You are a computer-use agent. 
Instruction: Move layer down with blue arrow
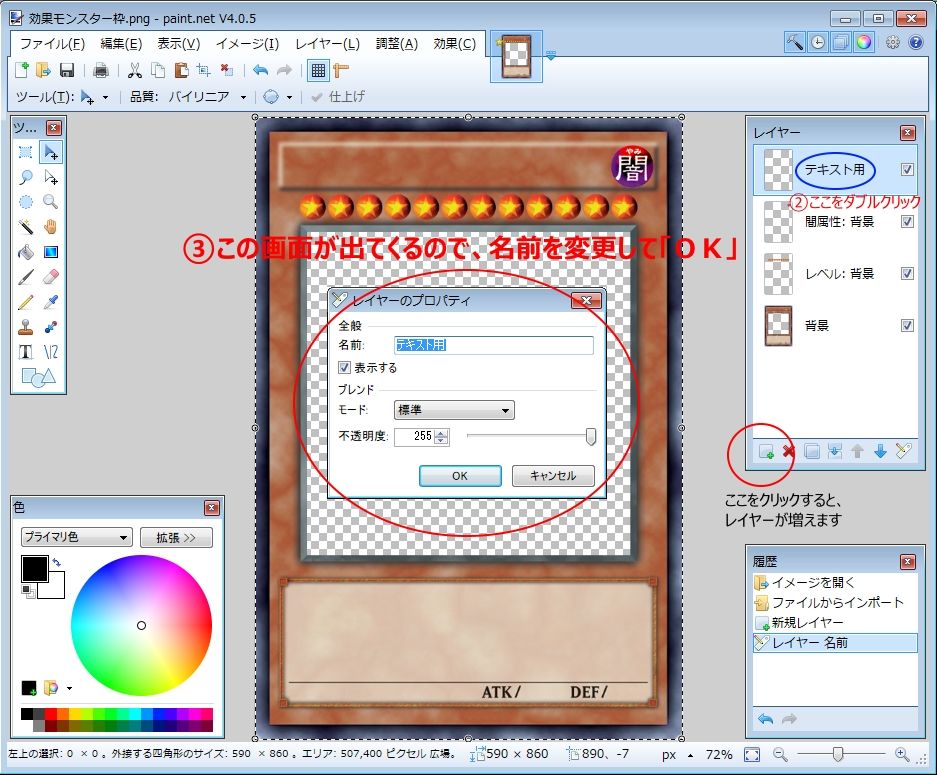click(880, 452)
